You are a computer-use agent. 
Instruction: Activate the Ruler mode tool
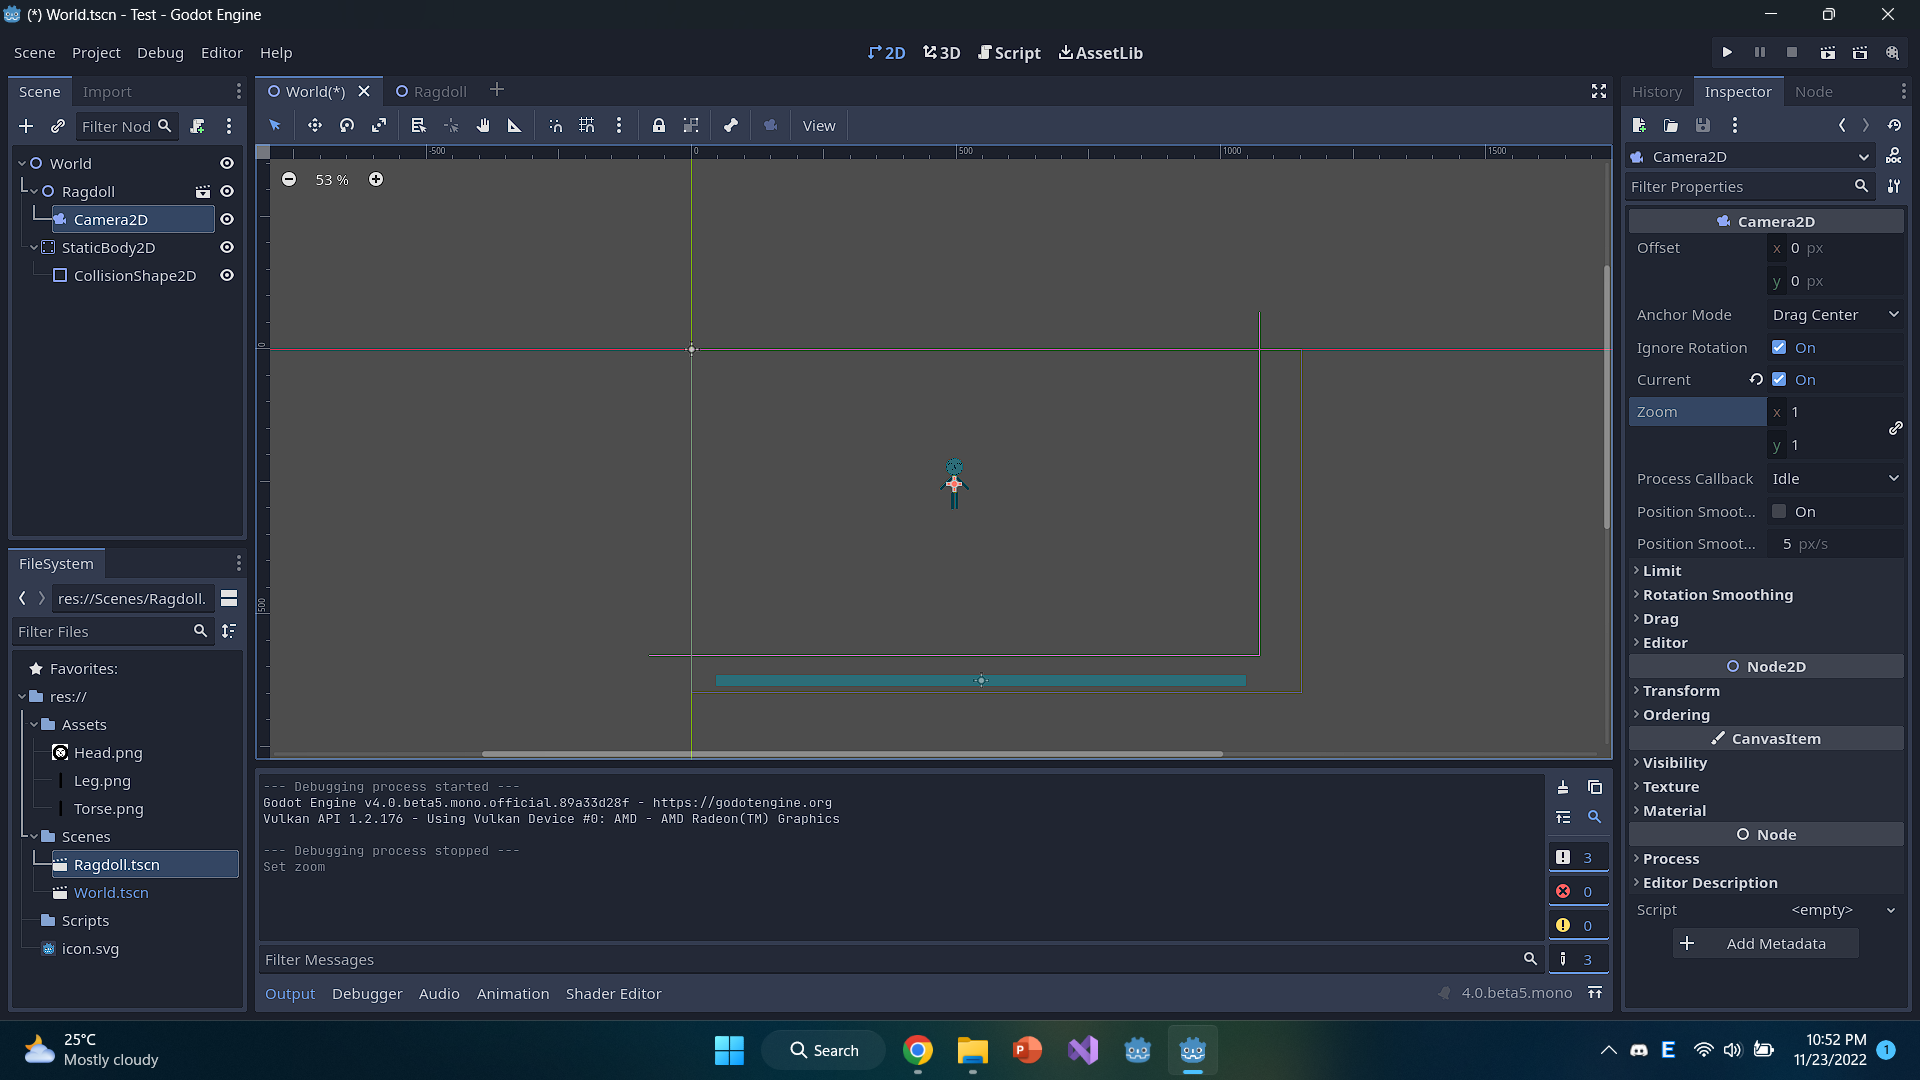[515, 126]
